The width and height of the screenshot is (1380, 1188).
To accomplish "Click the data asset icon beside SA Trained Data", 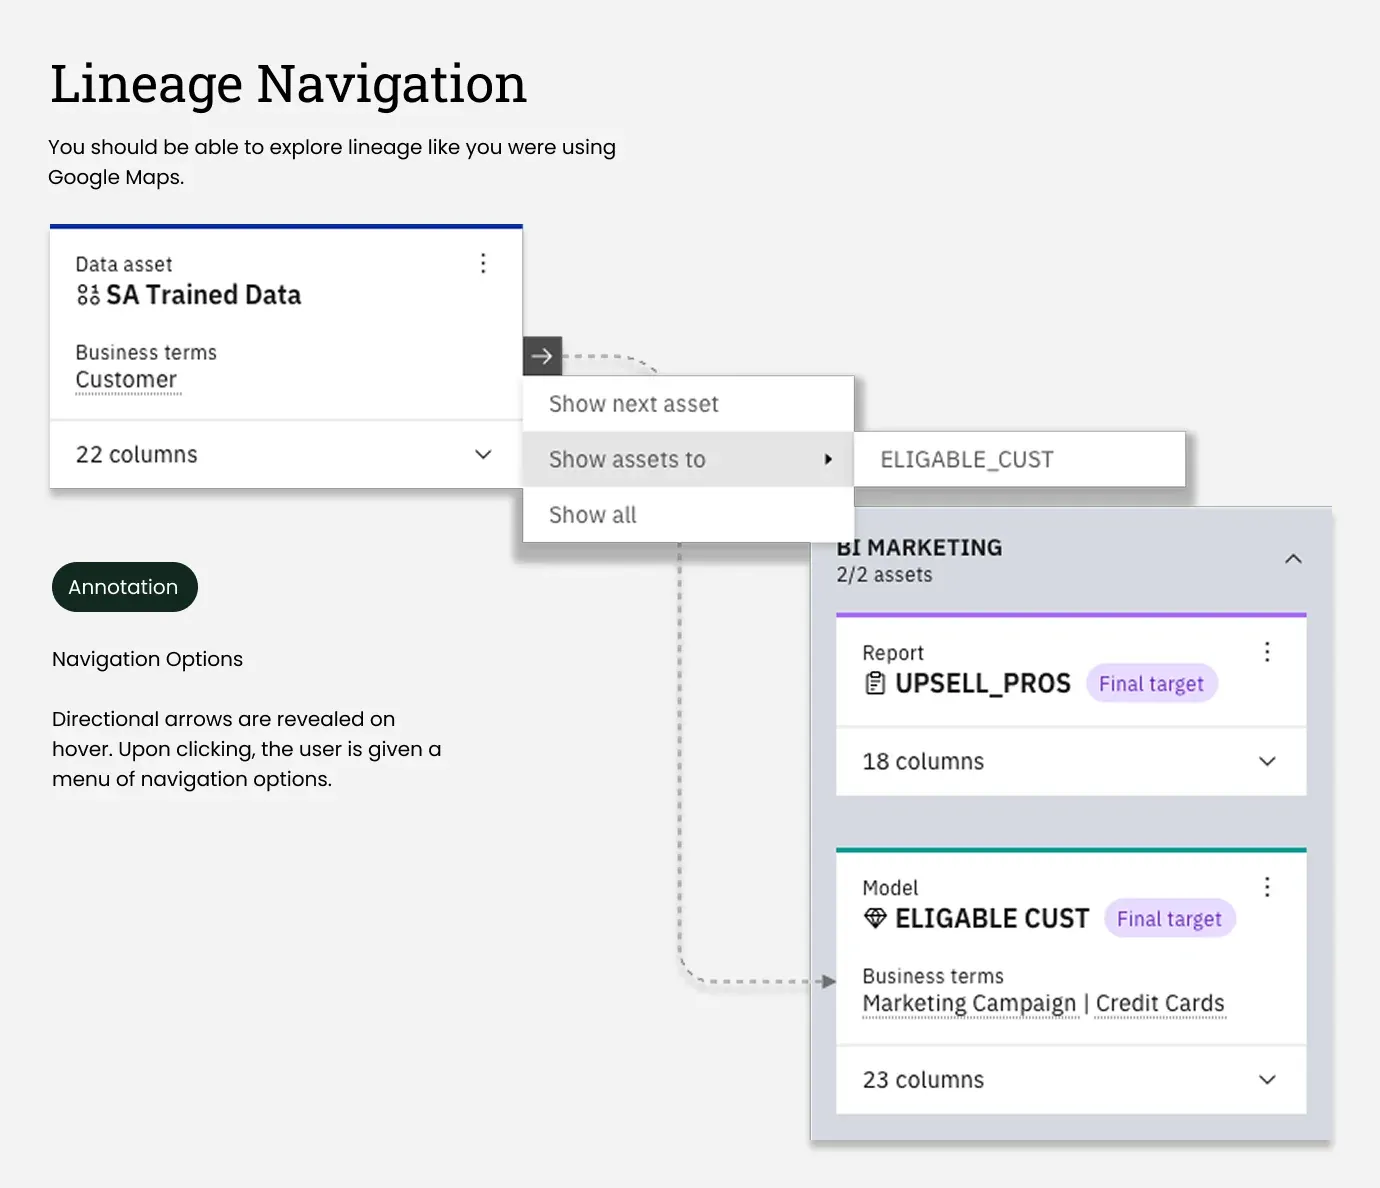I will pos(88,295).
